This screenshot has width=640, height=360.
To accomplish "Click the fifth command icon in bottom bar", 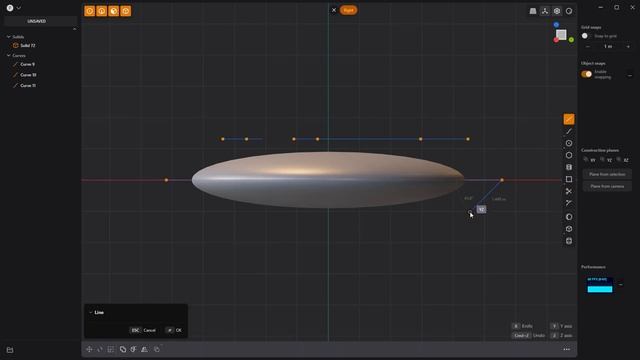I will pos(133,349).
